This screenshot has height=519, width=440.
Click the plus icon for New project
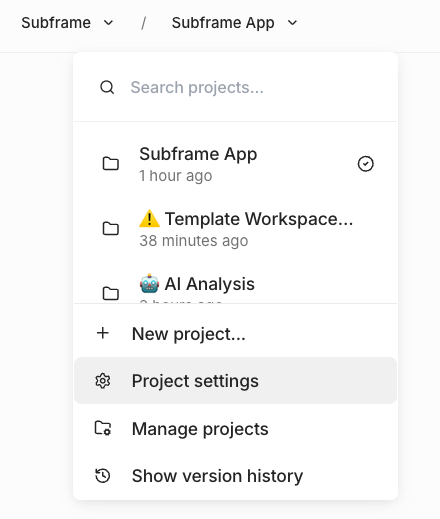coord(103,333)
